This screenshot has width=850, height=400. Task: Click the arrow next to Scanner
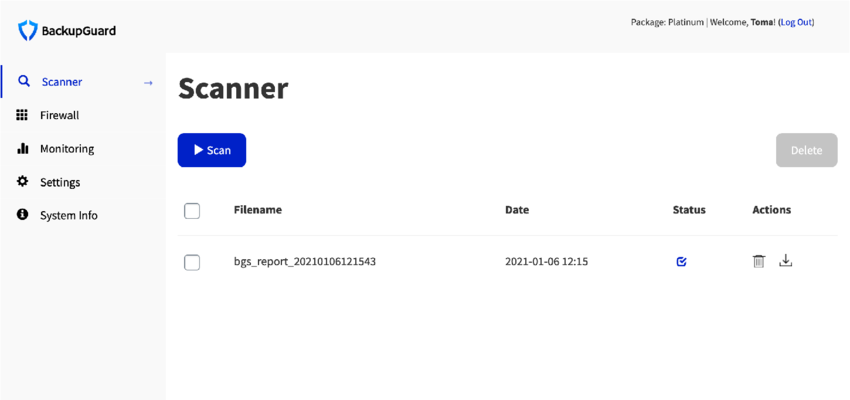click(148, 83)
